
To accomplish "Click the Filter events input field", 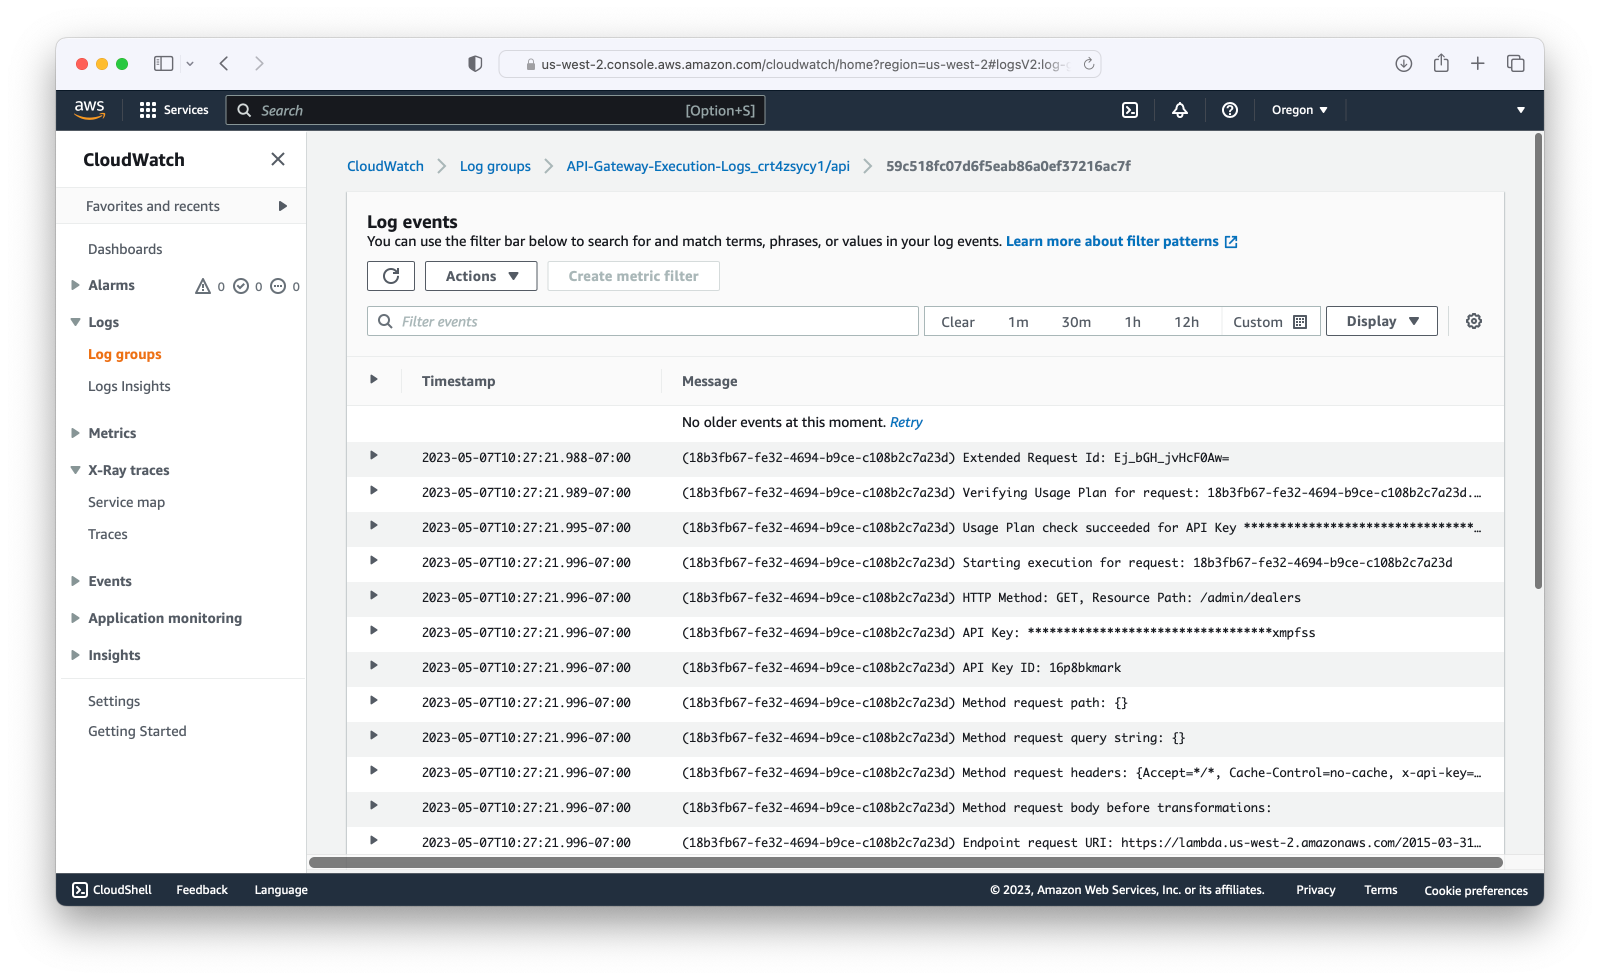I will click(x=643, y=321).
